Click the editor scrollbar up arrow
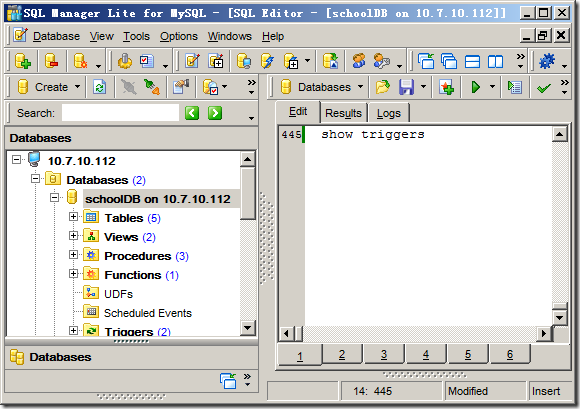Screen dimensions: 580x409 560,134
